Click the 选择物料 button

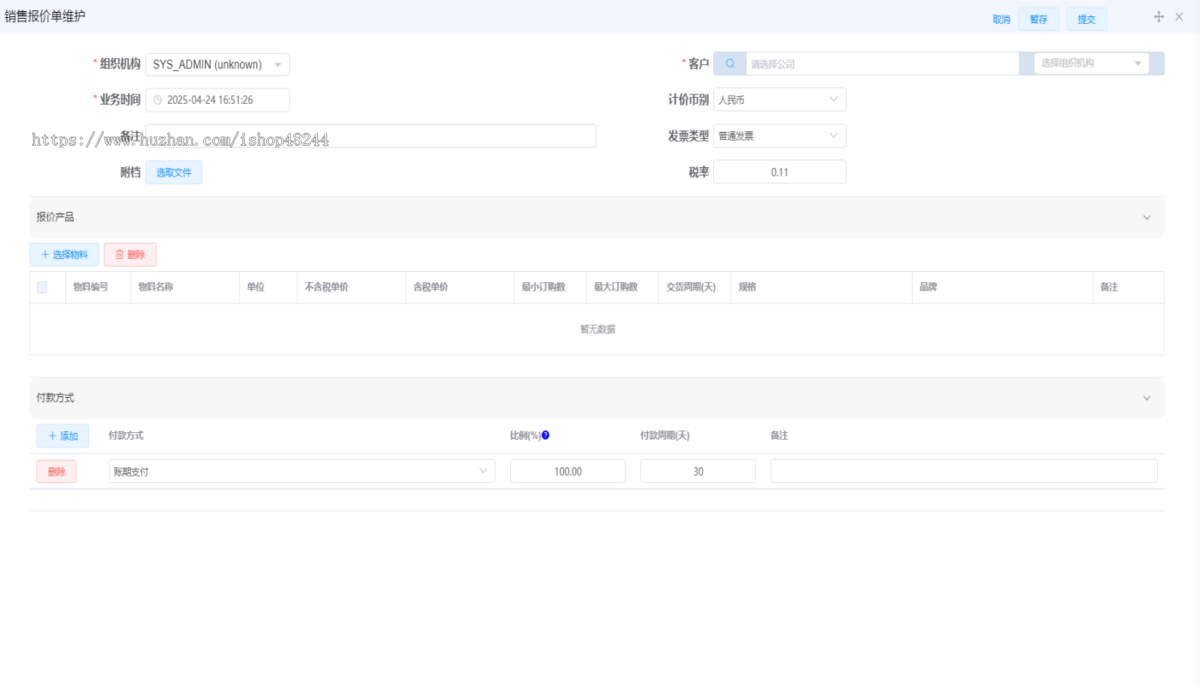point(64,254)
